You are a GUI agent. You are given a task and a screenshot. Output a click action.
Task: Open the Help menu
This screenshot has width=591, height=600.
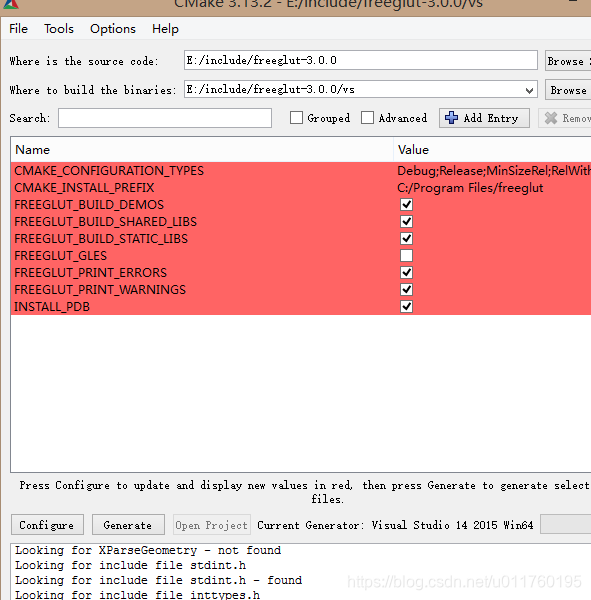point(165,29)
